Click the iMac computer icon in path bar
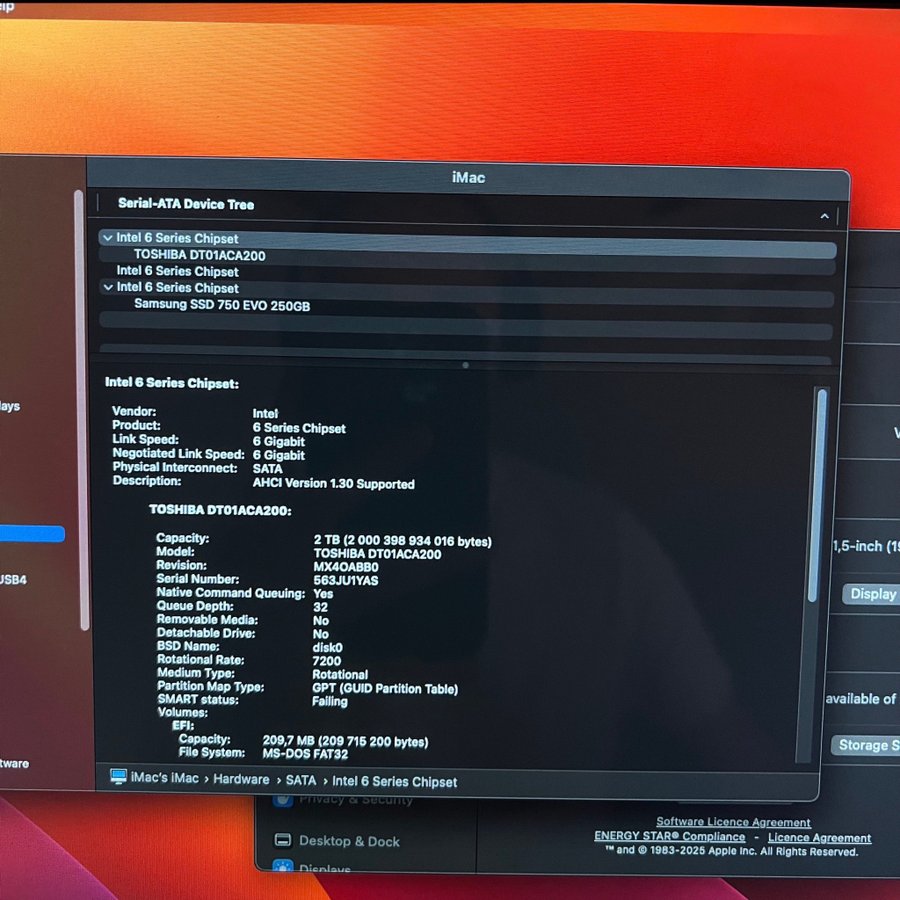This screenshot has width=900, height=900. click(118, 778)
